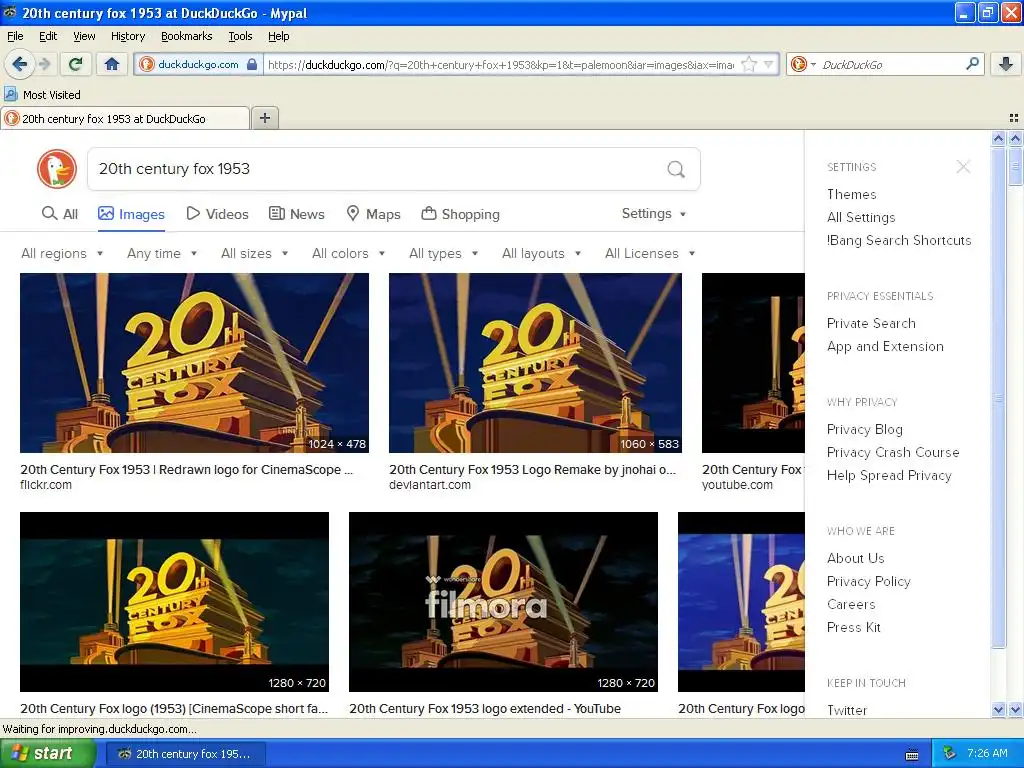Open App and Extension link

885,346
